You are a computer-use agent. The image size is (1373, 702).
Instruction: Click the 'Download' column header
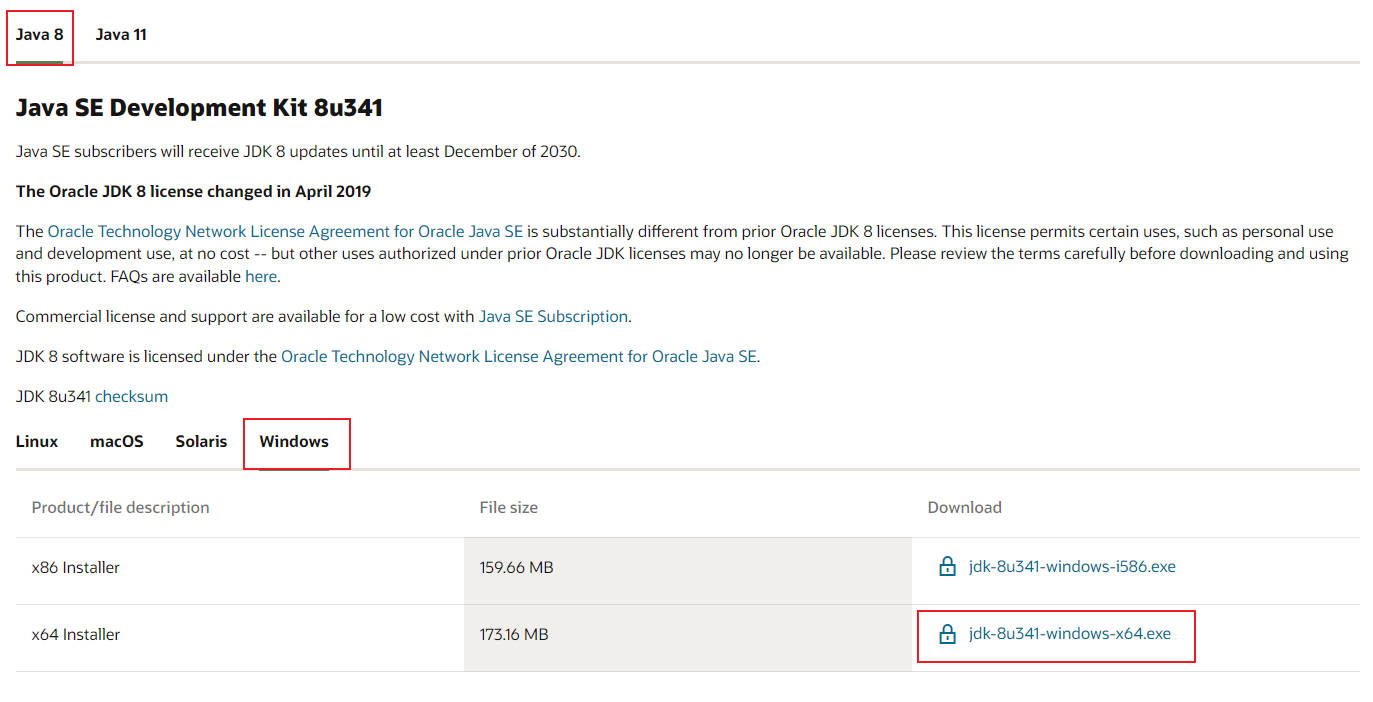point(964,508)
